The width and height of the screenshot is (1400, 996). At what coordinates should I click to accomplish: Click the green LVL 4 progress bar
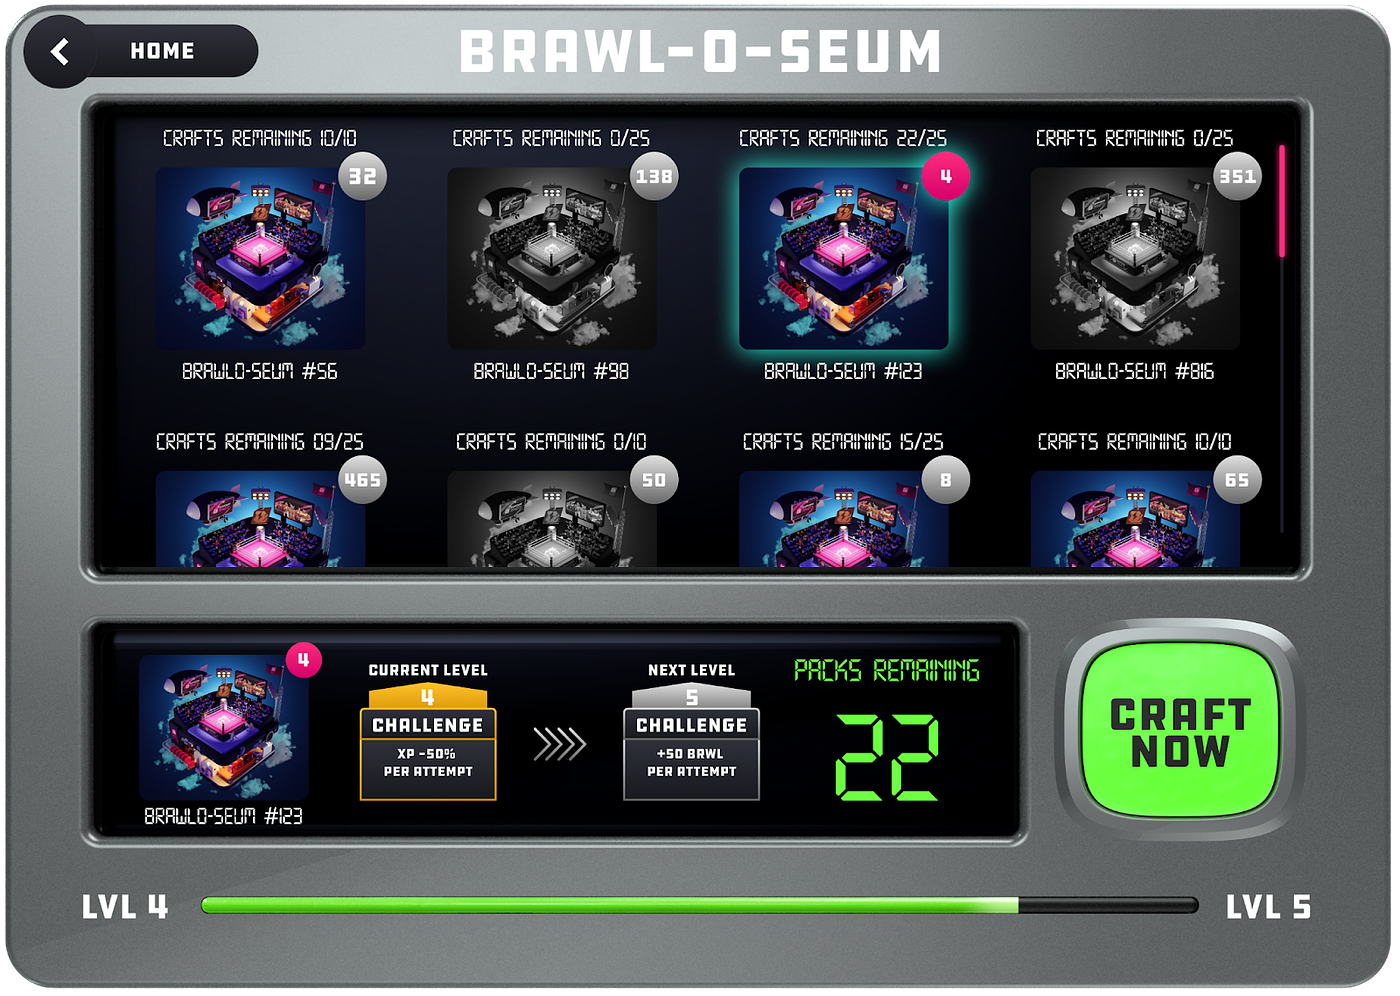(699, 905)
